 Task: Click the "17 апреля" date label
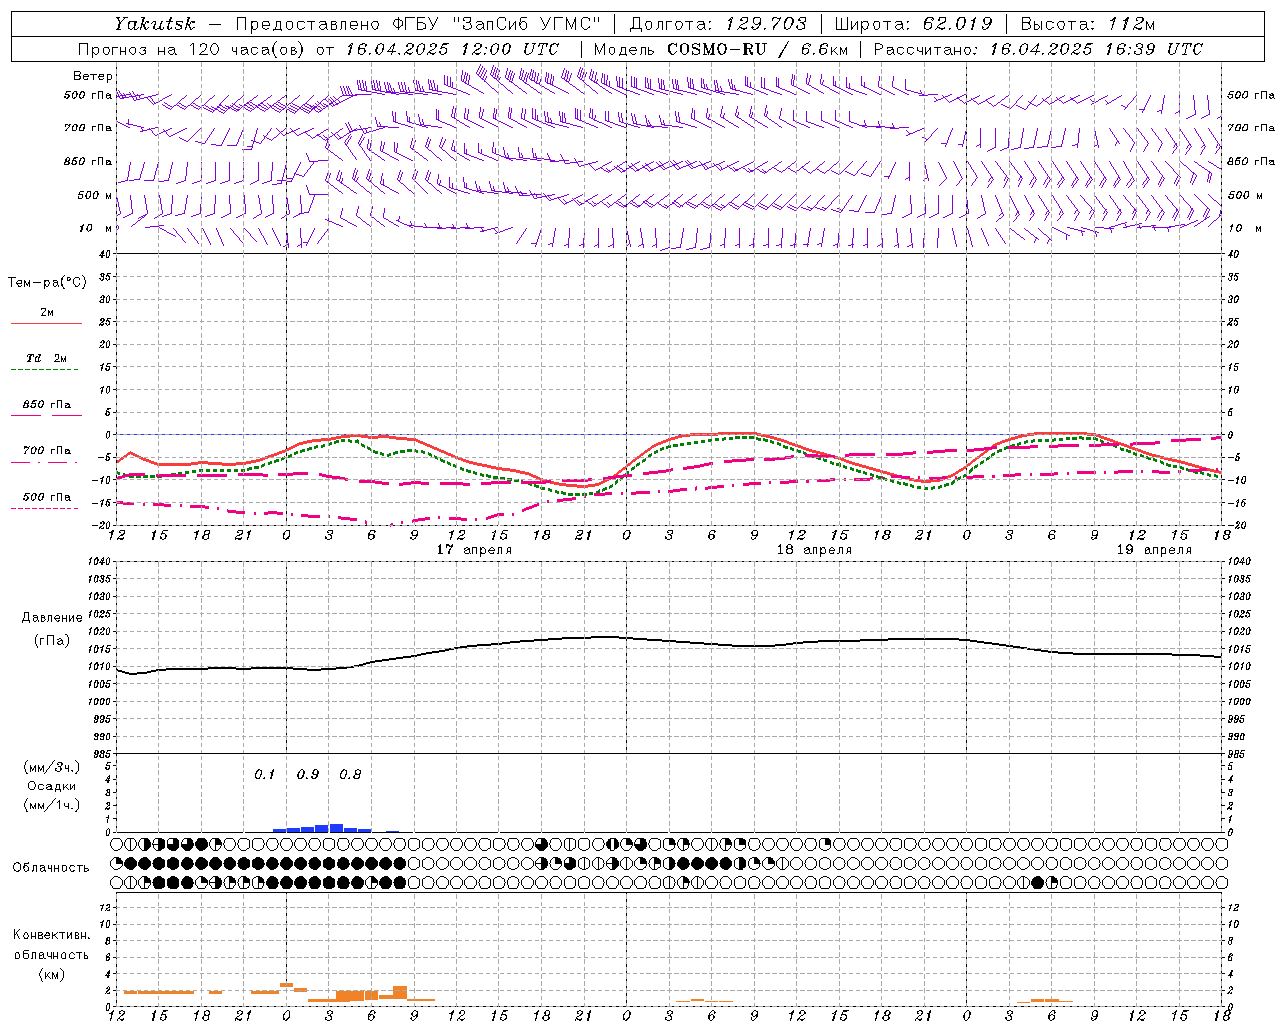474,550
